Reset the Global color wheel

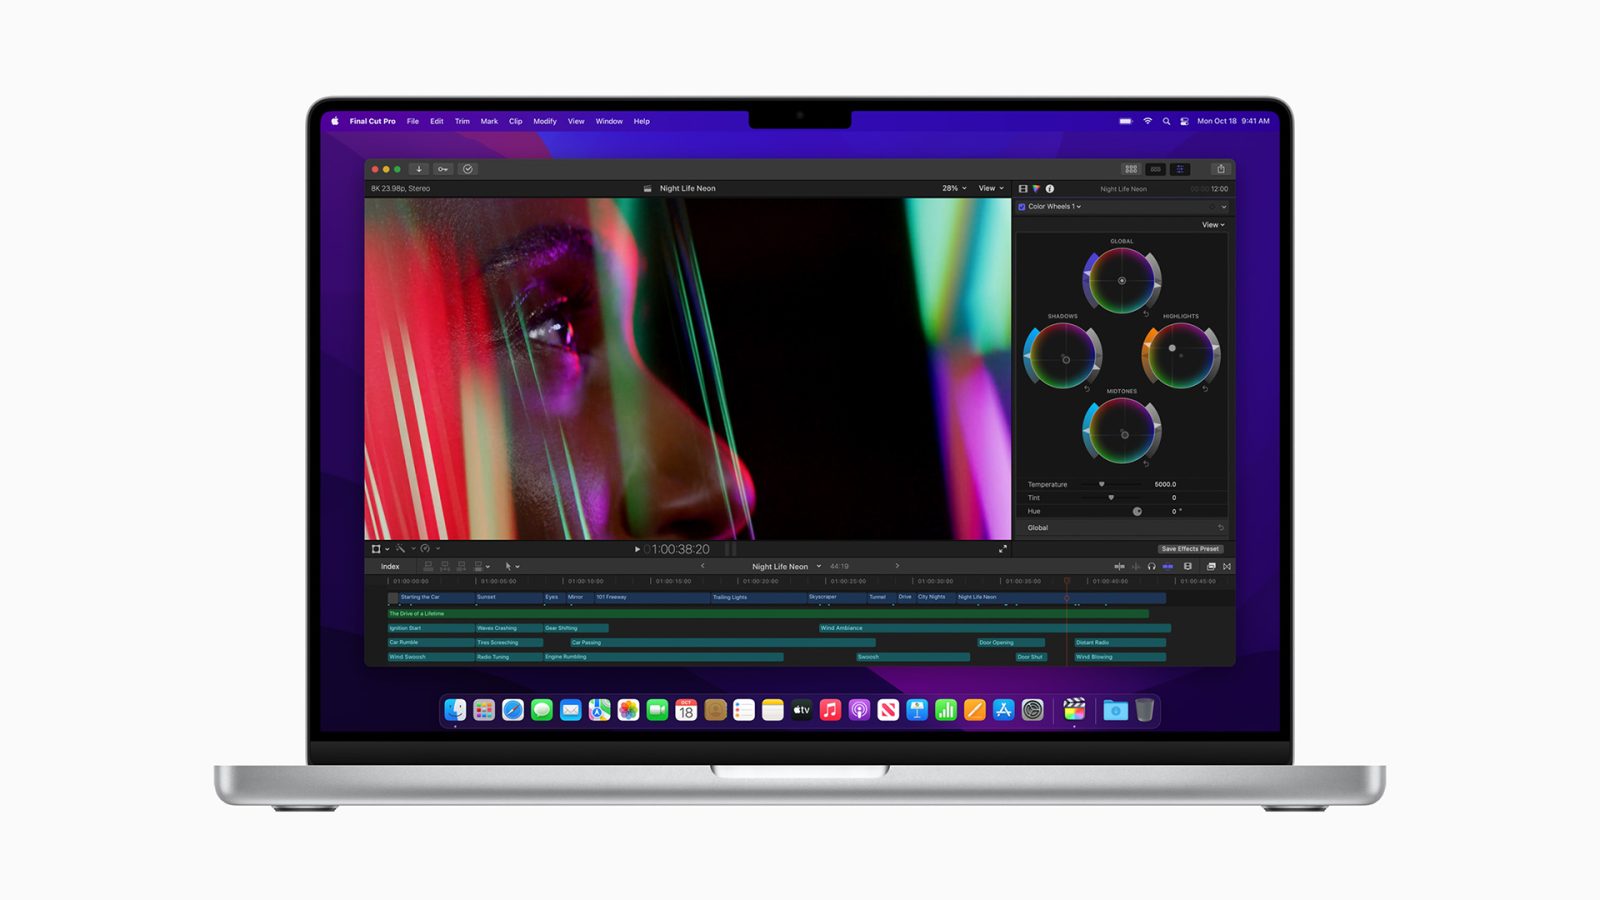(x=1146, y=313)
